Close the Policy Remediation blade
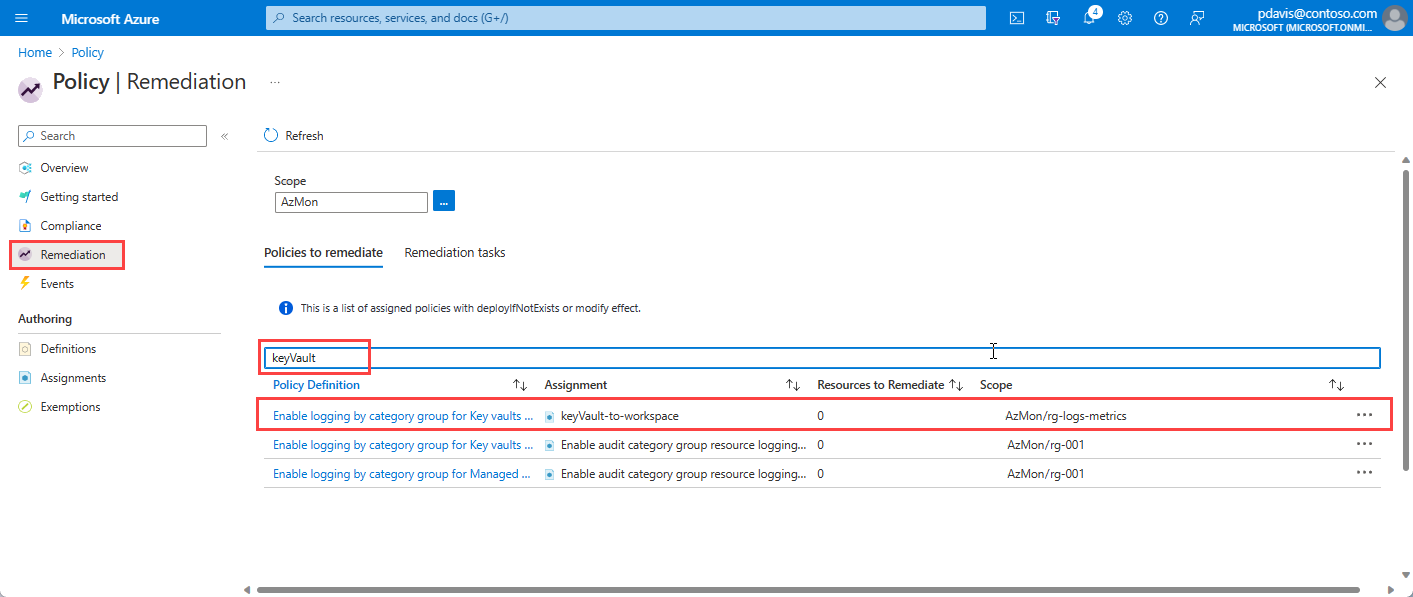Screen dimensions: 1413x597 1380,82
